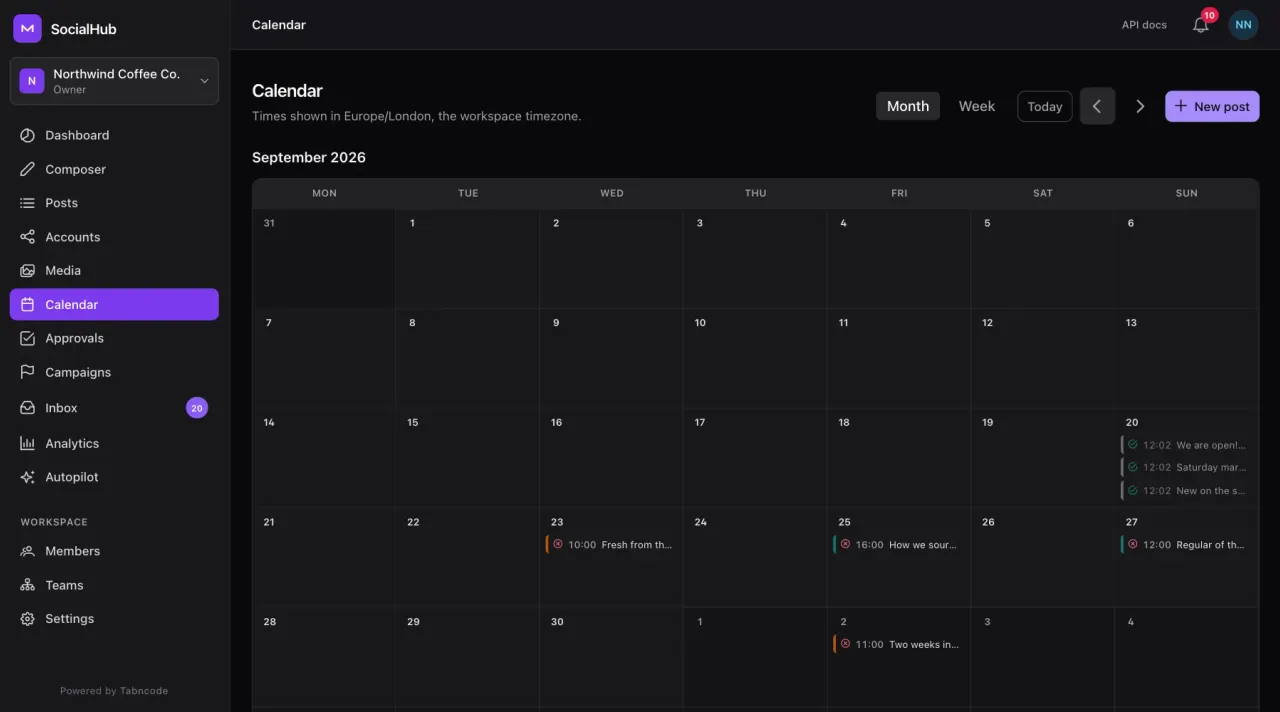Open the API docs link
The width and height of the screenshot is (1280, 712).
1144,25
